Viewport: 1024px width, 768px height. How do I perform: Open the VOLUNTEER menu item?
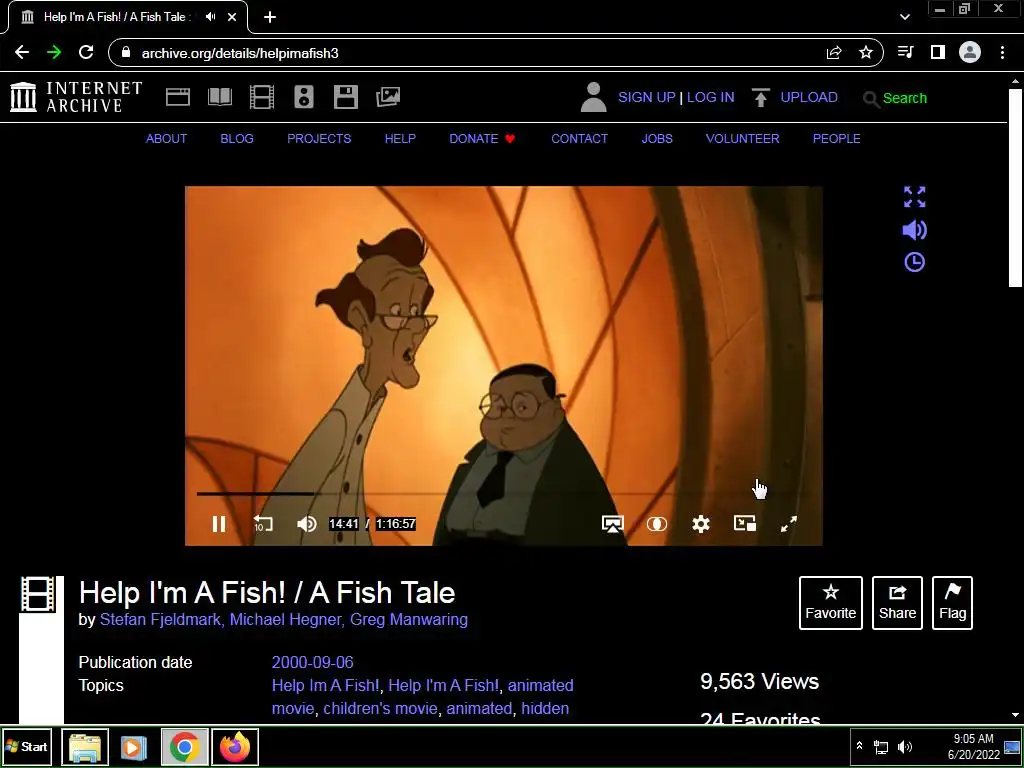(x=743, y=138)
